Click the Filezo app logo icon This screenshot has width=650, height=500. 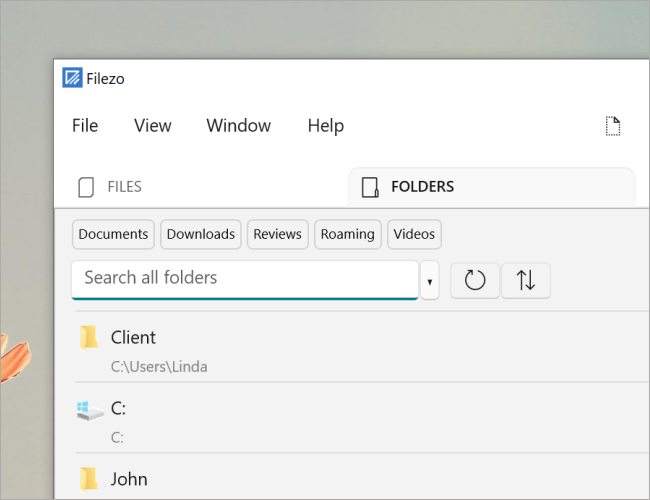(72, 78)
